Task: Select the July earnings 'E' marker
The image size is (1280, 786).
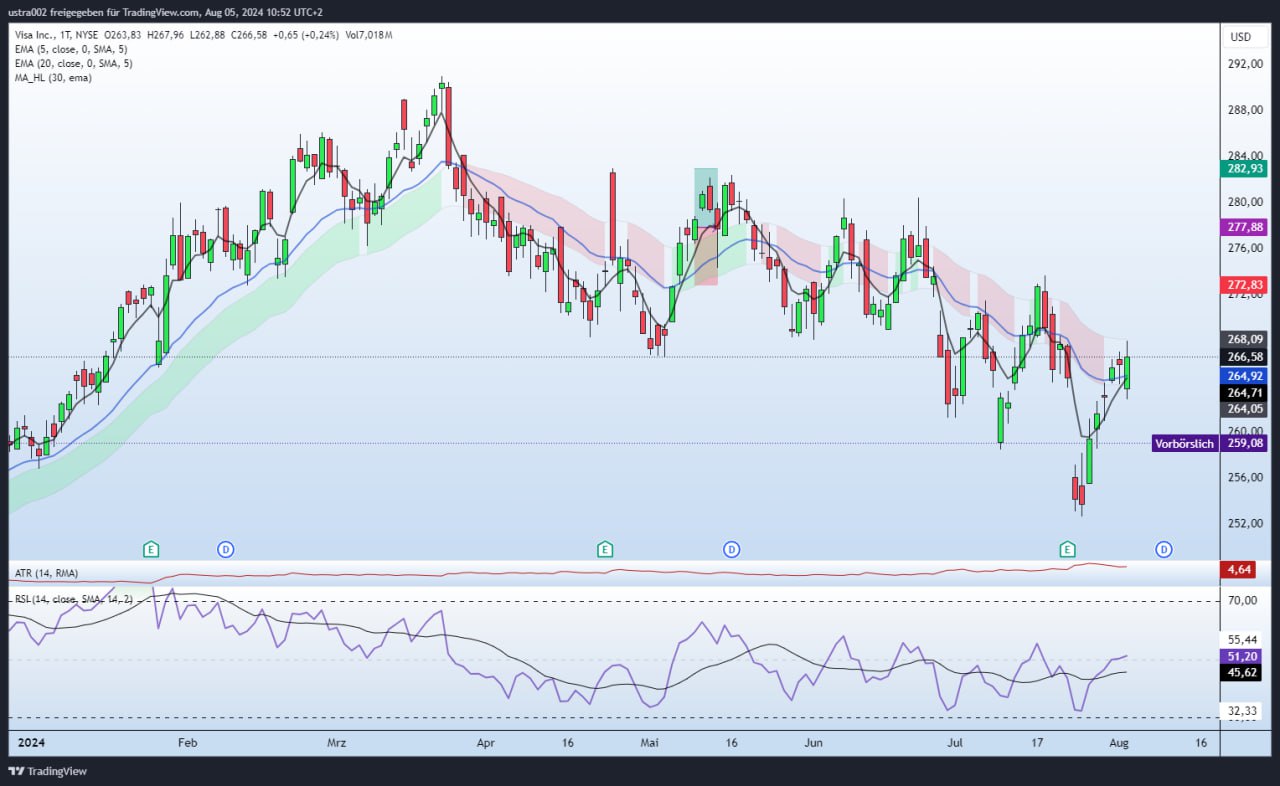Action: [x=1068, y=549]
